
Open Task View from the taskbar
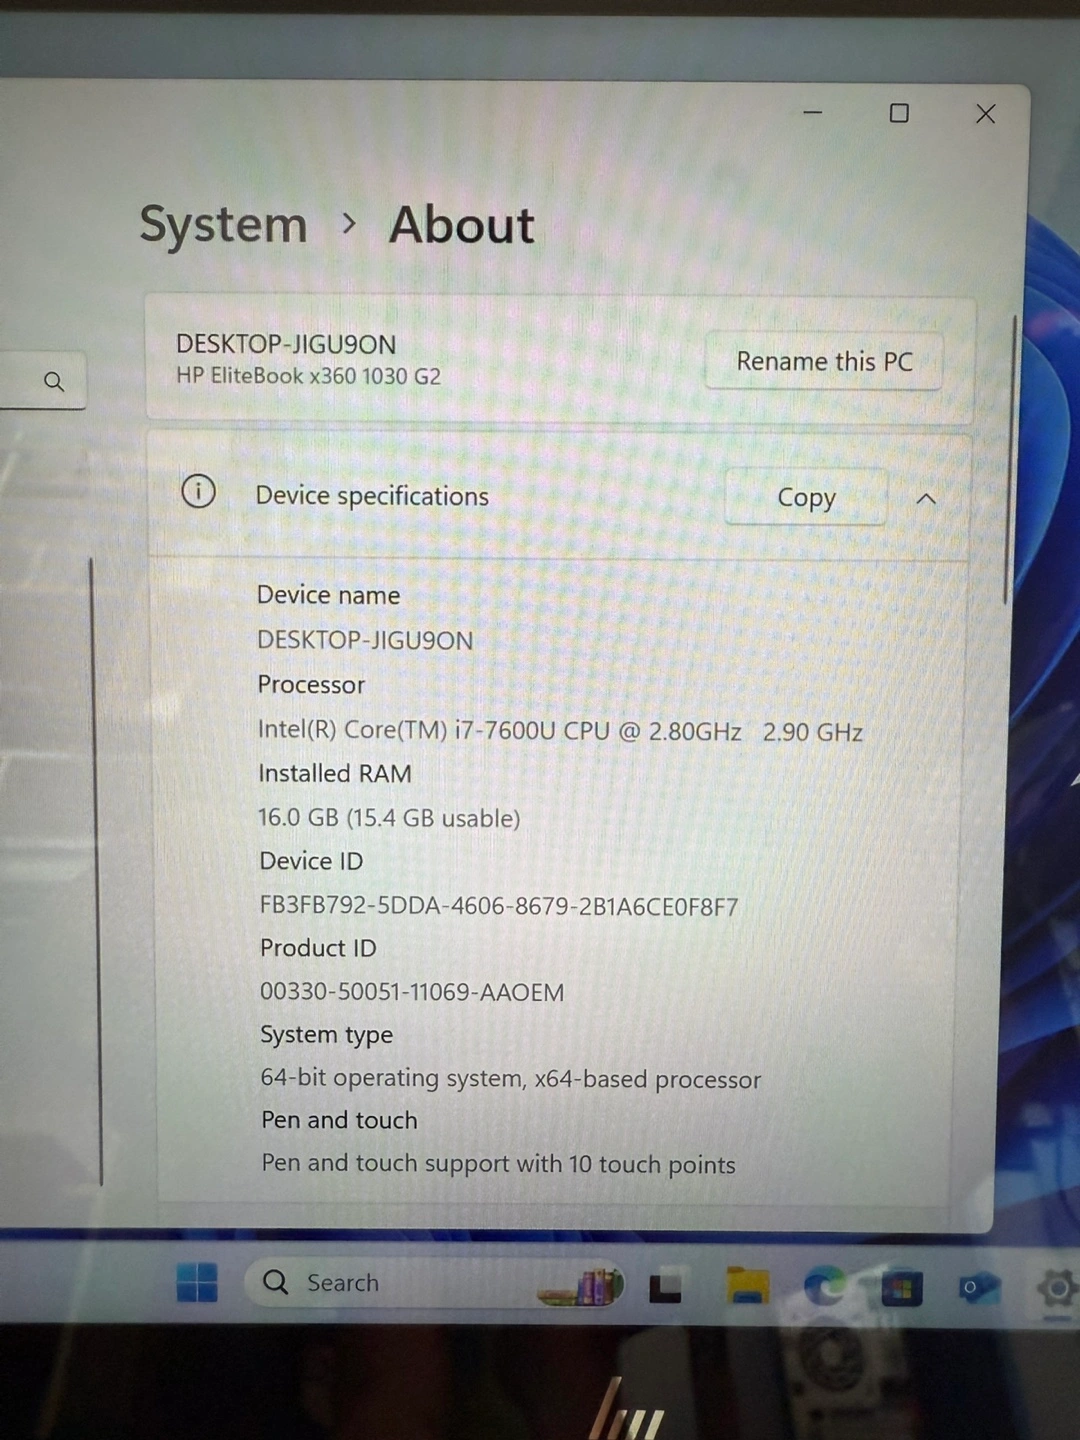pos(665,1286)
